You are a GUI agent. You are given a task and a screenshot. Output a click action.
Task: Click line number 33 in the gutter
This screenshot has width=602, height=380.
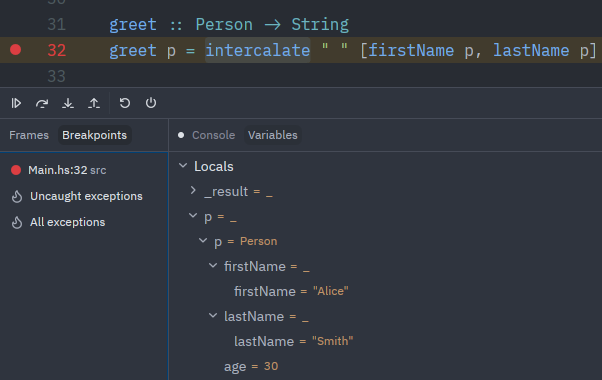(57, 76)
